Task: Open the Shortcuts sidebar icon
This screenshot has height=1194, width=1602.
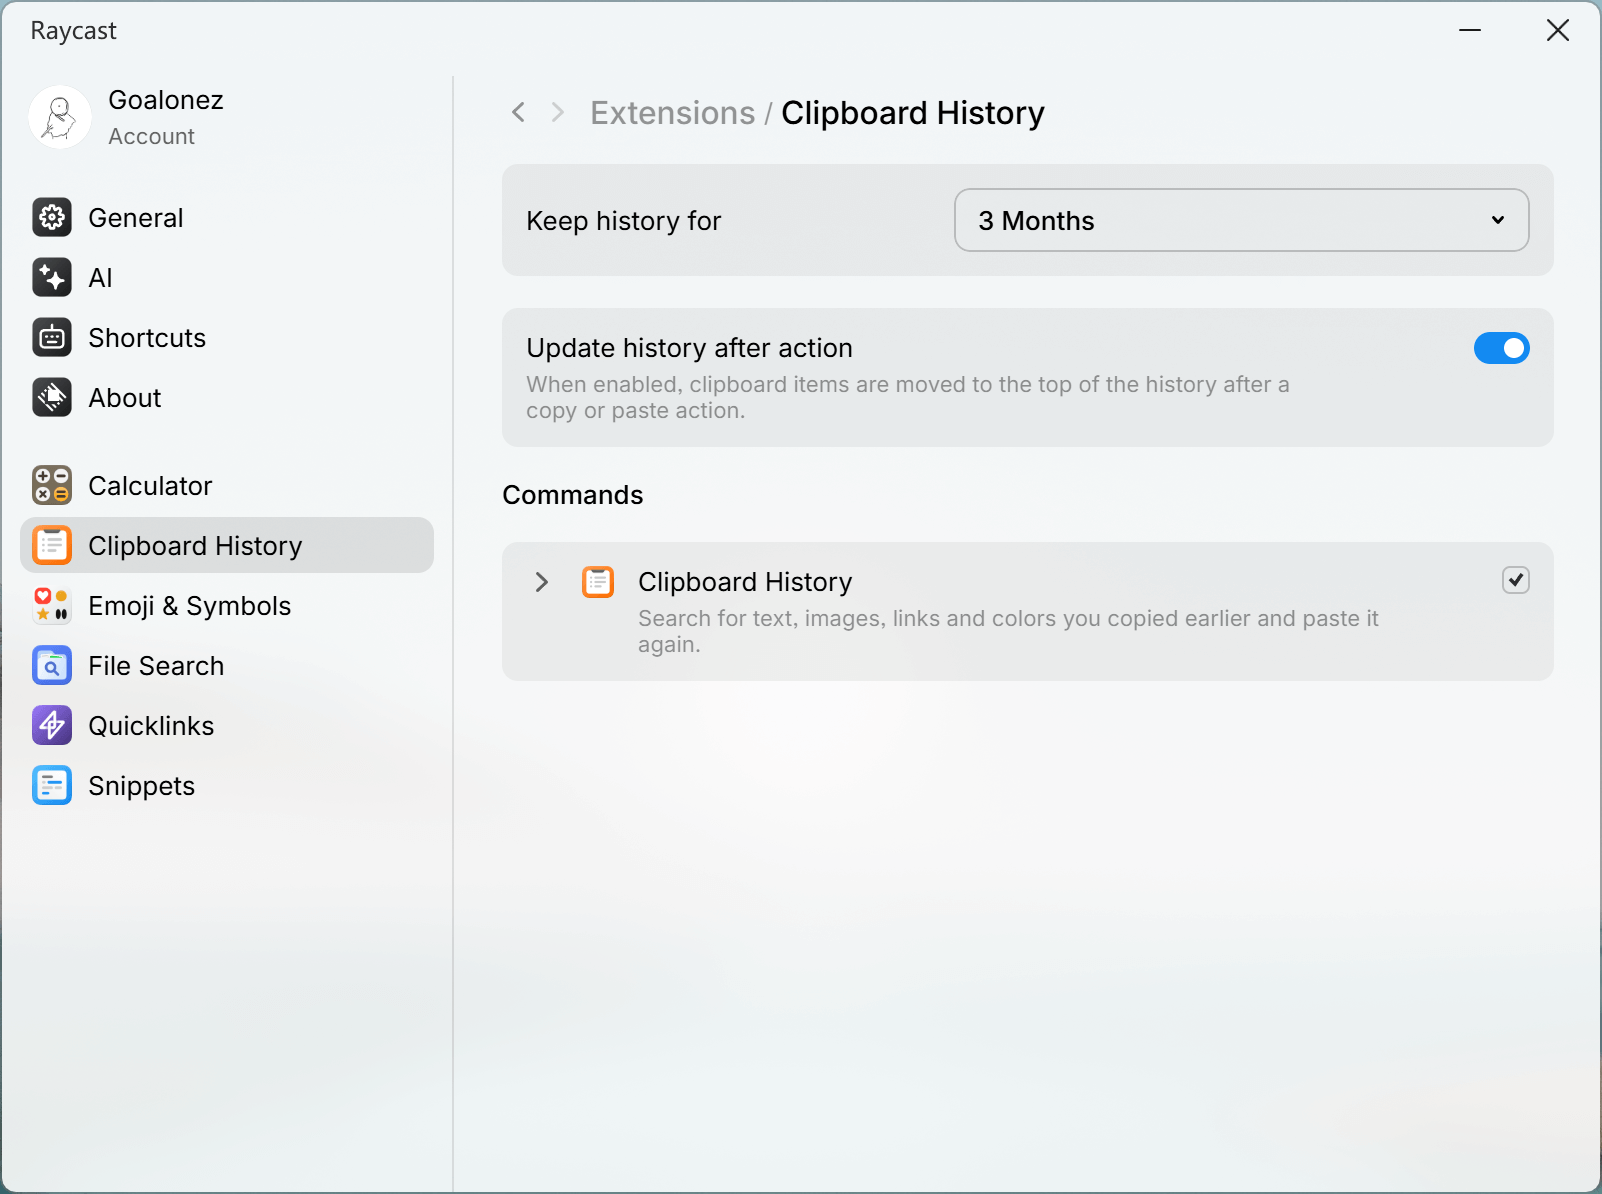Action: (x=52, y=338)
